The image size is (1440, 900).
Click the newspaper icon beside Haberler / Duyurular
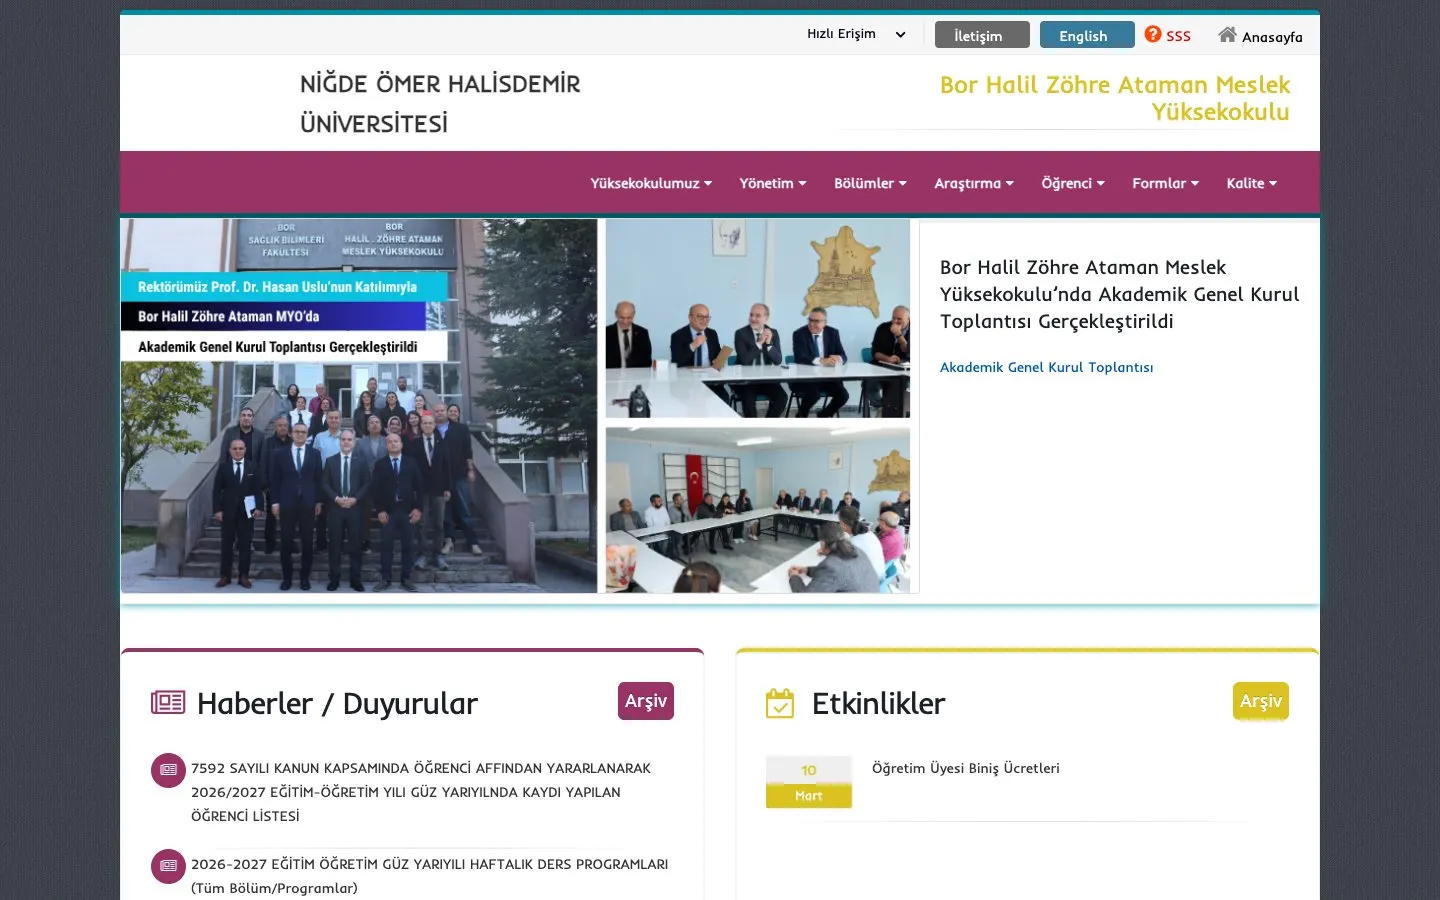tap(168, 703)
